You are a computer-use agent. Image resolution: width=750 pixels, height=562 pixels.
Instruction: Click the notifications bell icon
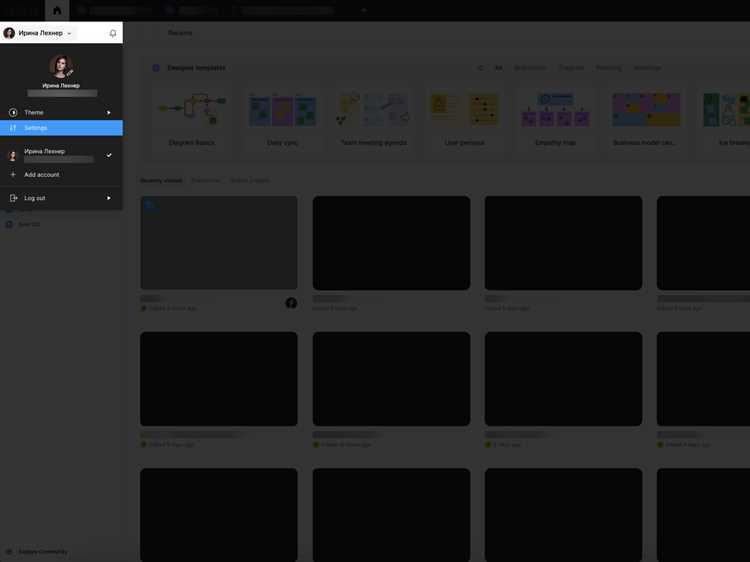coord(113,33)
